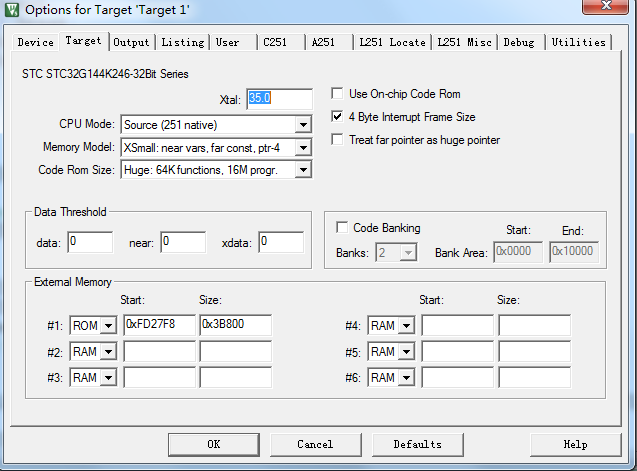This screenshot has width=637, height=471.
Task: Open external memory #1 type dropdown
Action: tap(108, 326)
